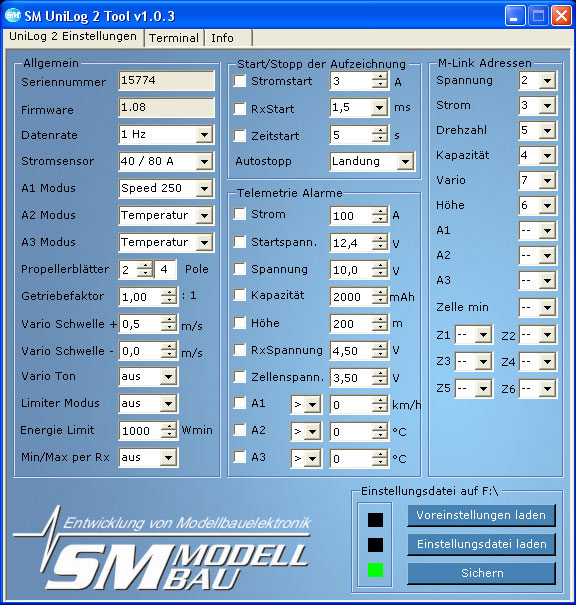Click the Energie Limit spinner arrows
Image resolution: width=576 pixels, height=605 pixels.
click(x=169, y=431)
